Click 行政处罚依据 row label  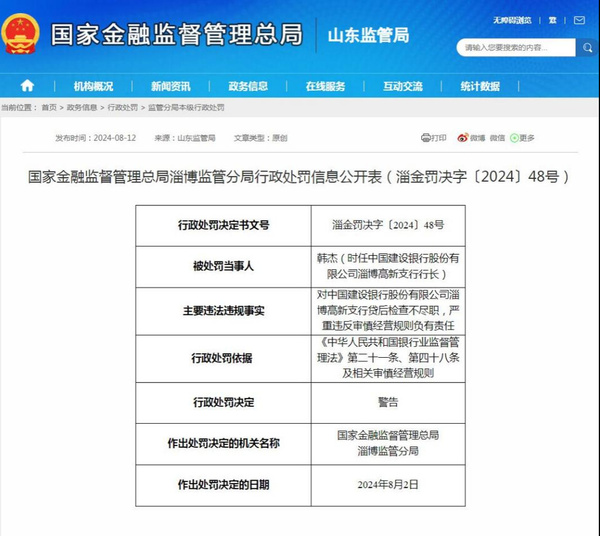pyautogui.click(x=222, y=358)
